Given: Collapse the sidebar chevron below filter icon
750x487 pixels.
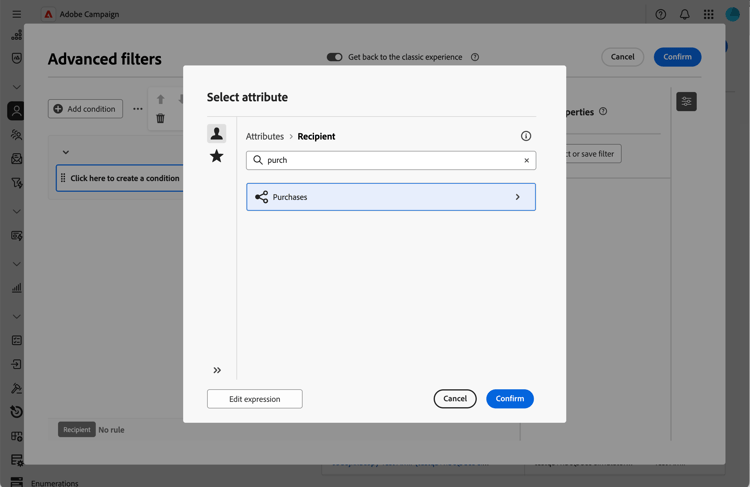Looking at the screenshot, I should [17, 211].
